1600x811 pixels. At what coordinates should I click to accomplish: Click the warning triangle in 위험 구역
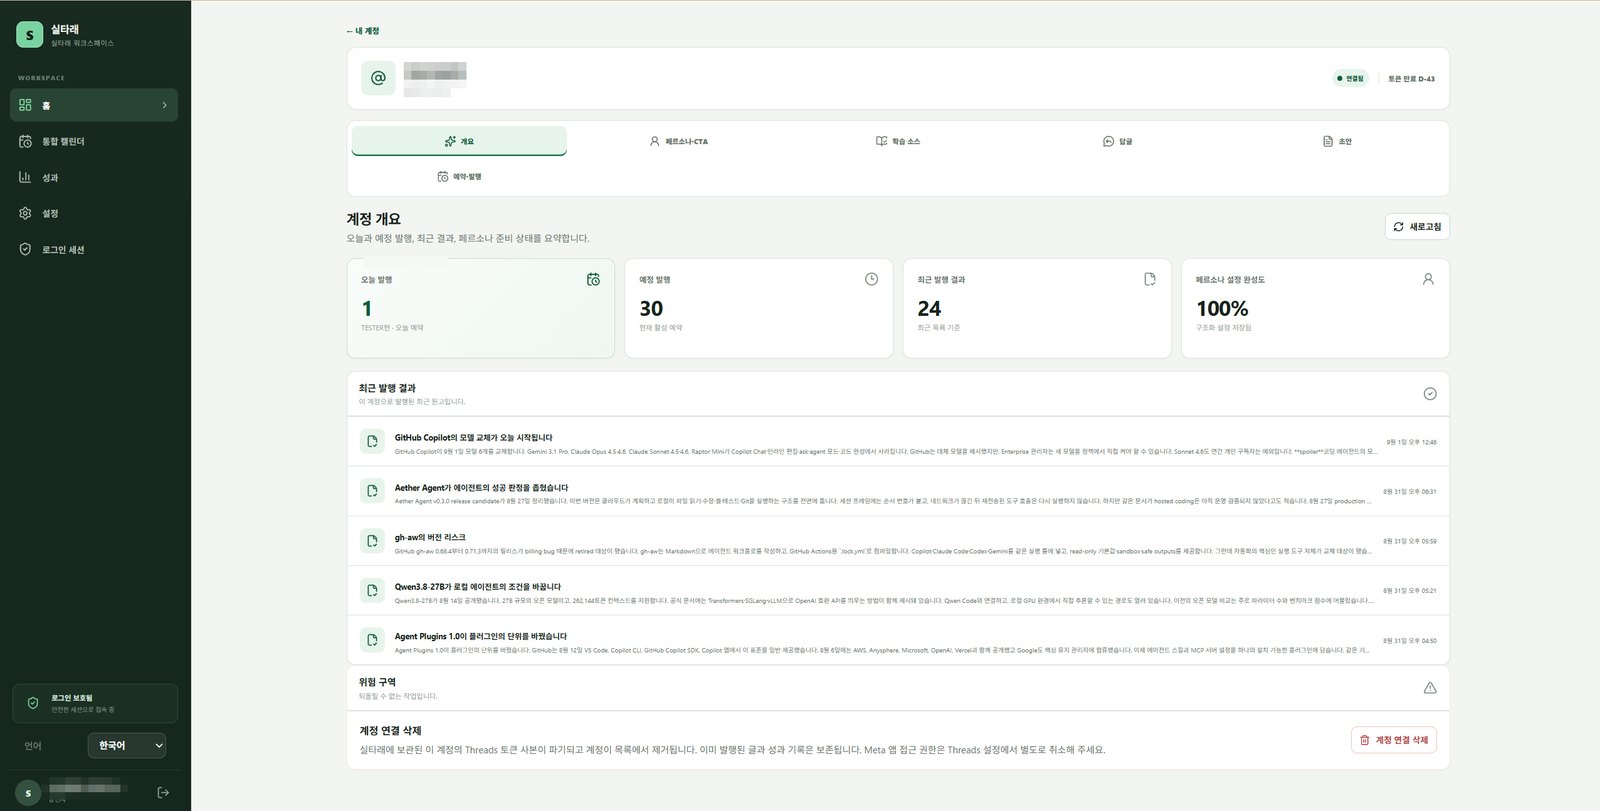coord(1430,688)
